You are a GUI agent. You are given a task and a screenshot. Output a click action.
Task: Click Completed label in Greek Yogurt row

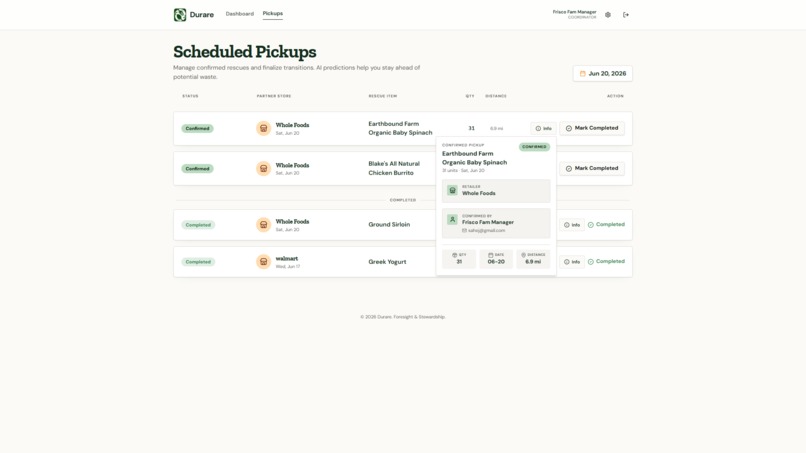point(610,261)
